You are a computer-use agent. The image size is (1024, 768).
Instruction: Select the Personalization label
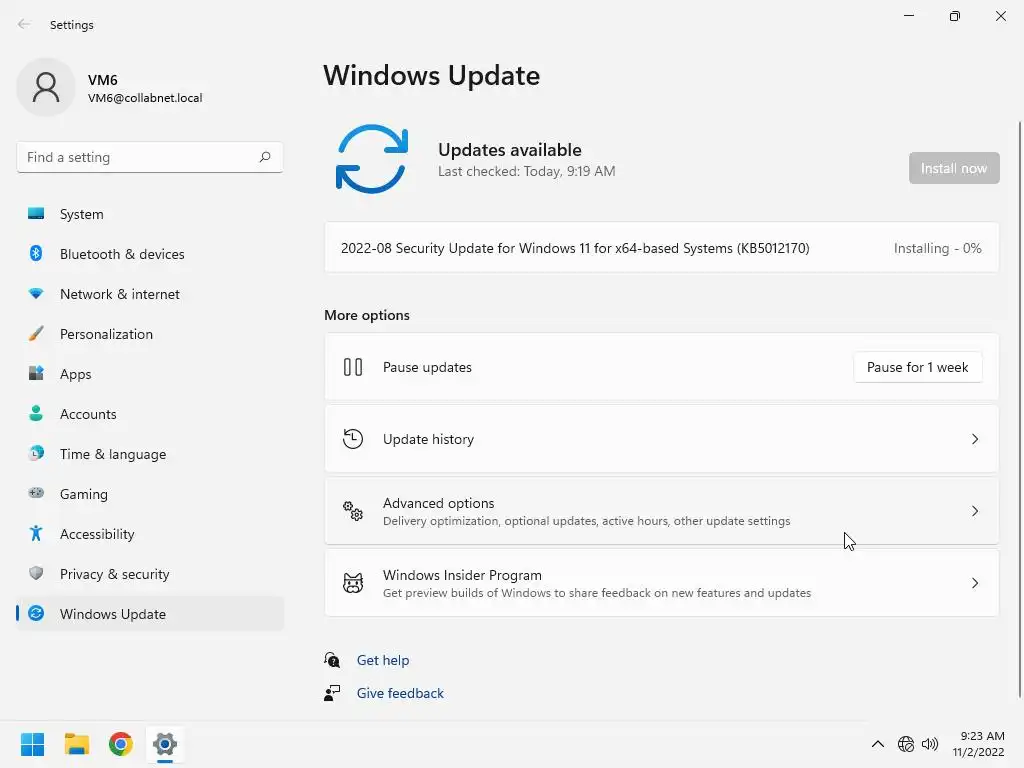pos(106,334)
